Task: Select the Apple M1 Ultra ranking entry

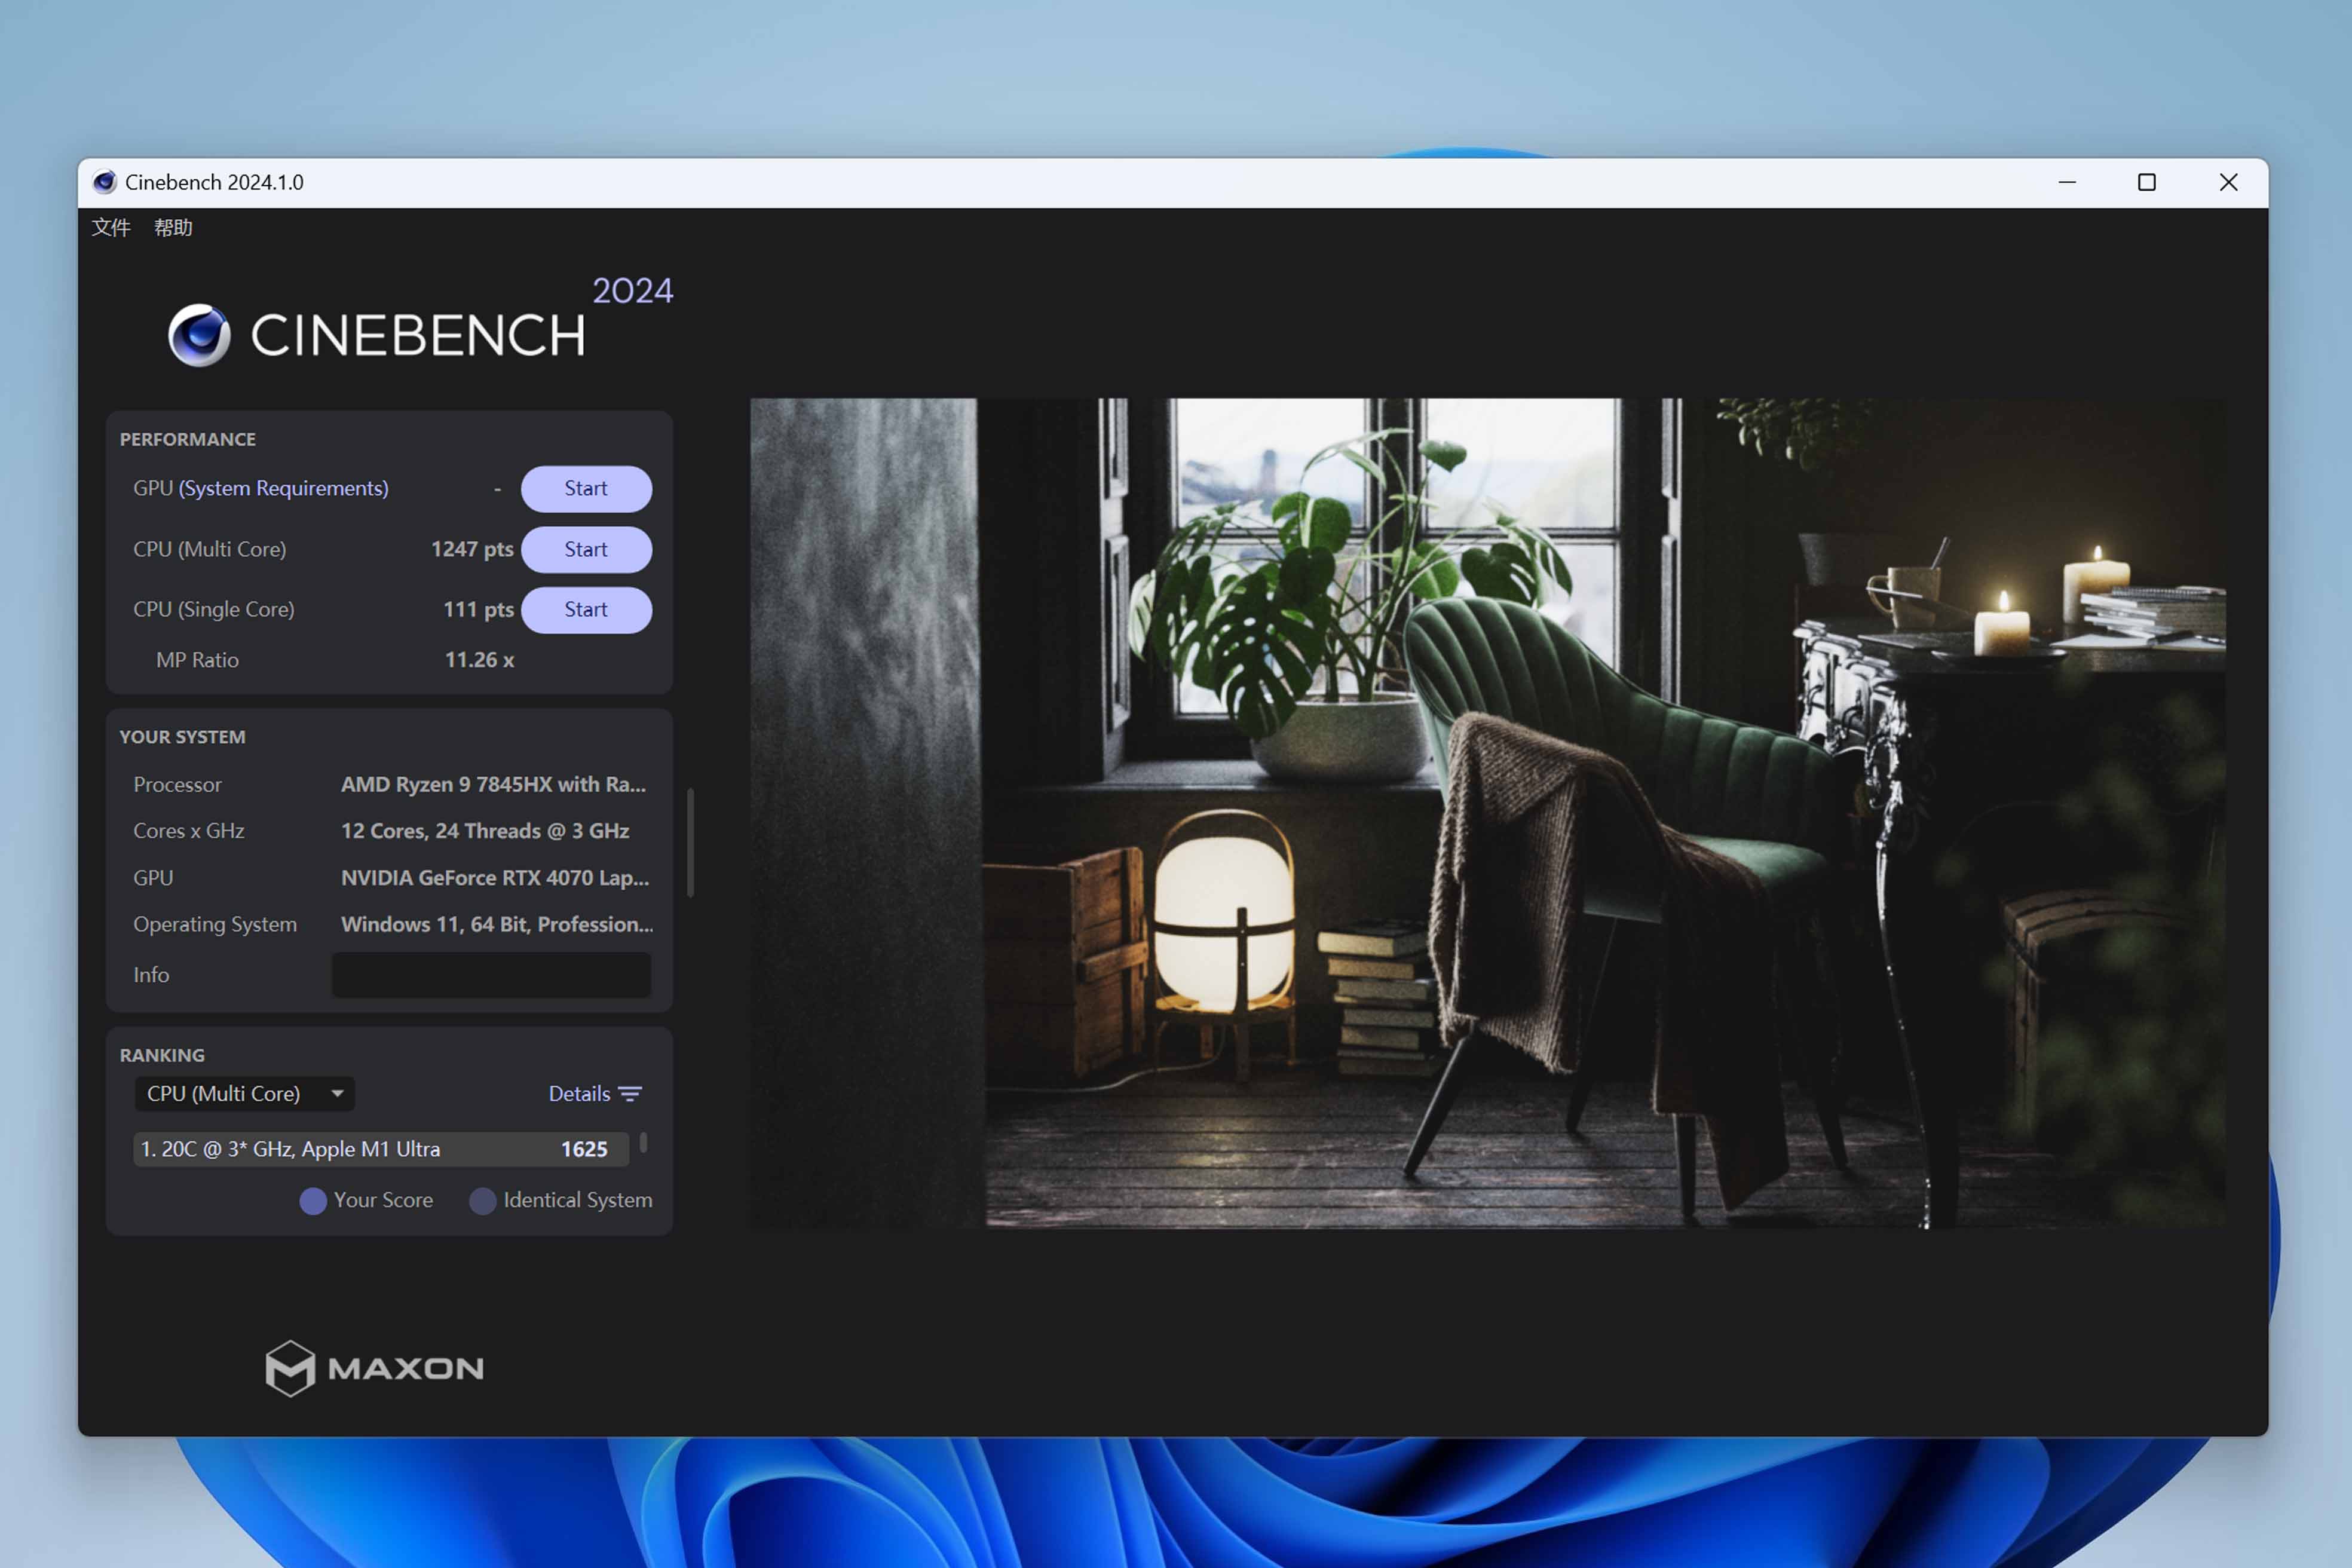Action: 381,1149
